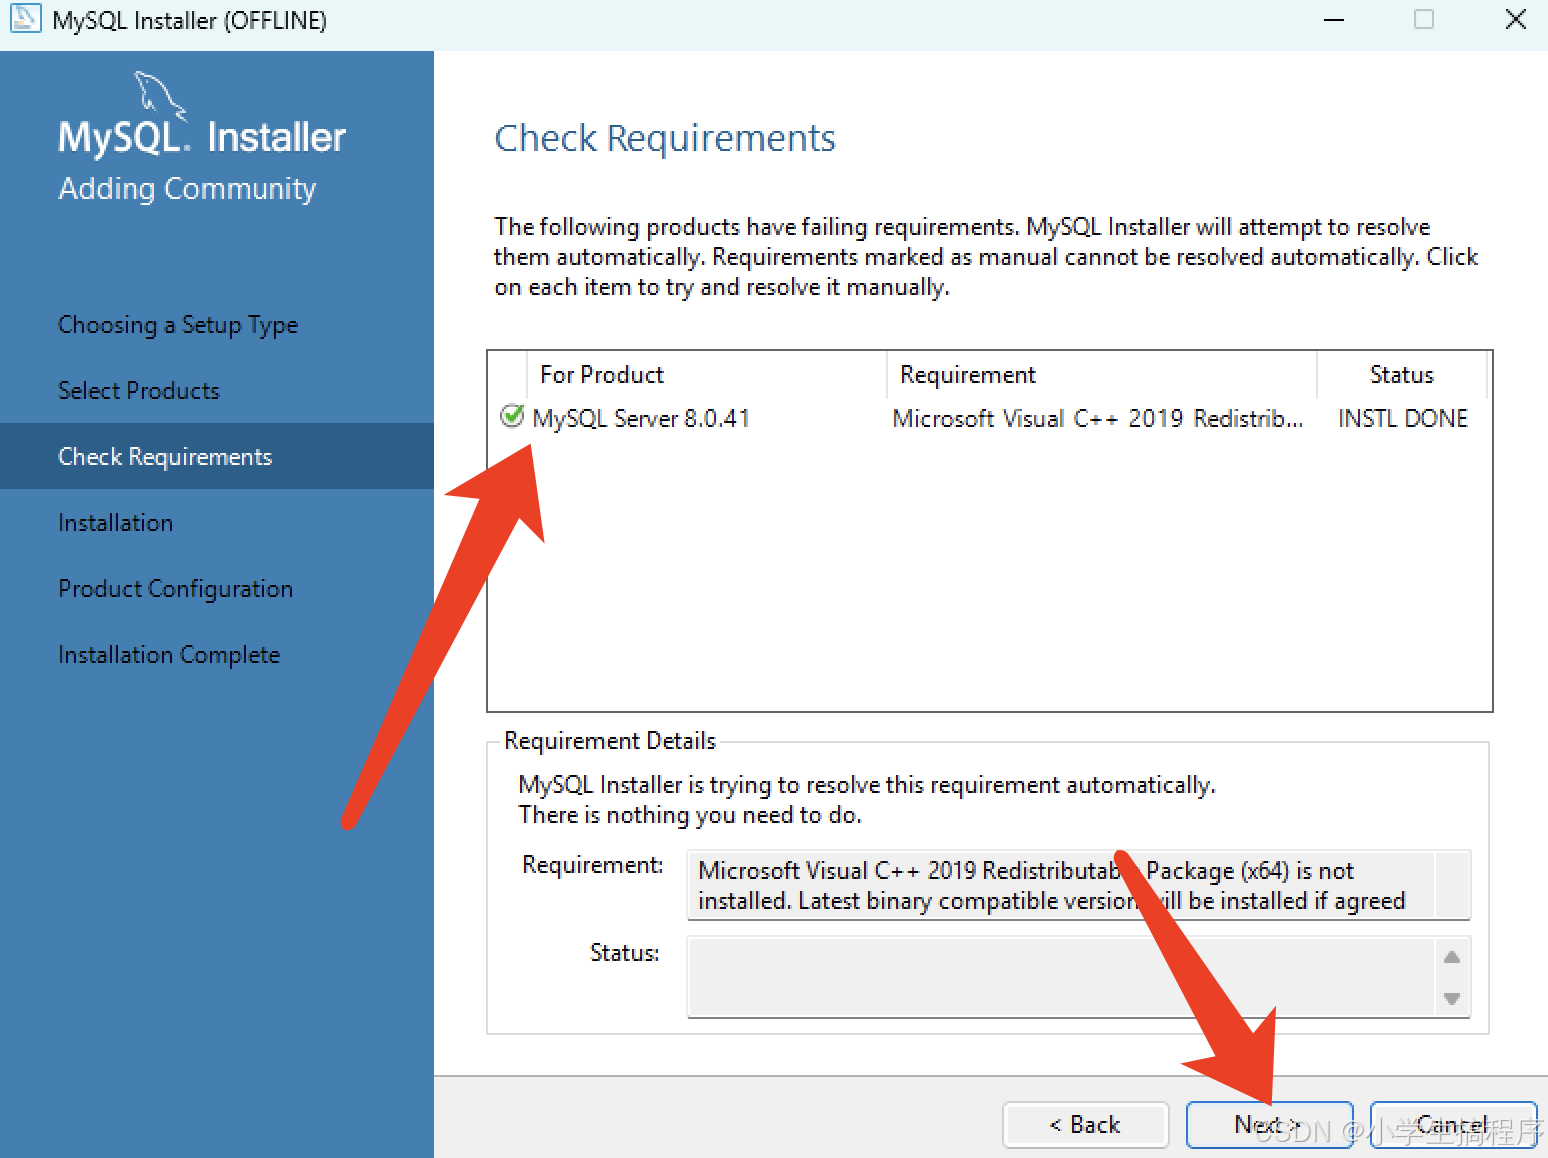Cancel the MySQL installation
This screenshot has width=1548, height=1158.
point(1452,1125)
